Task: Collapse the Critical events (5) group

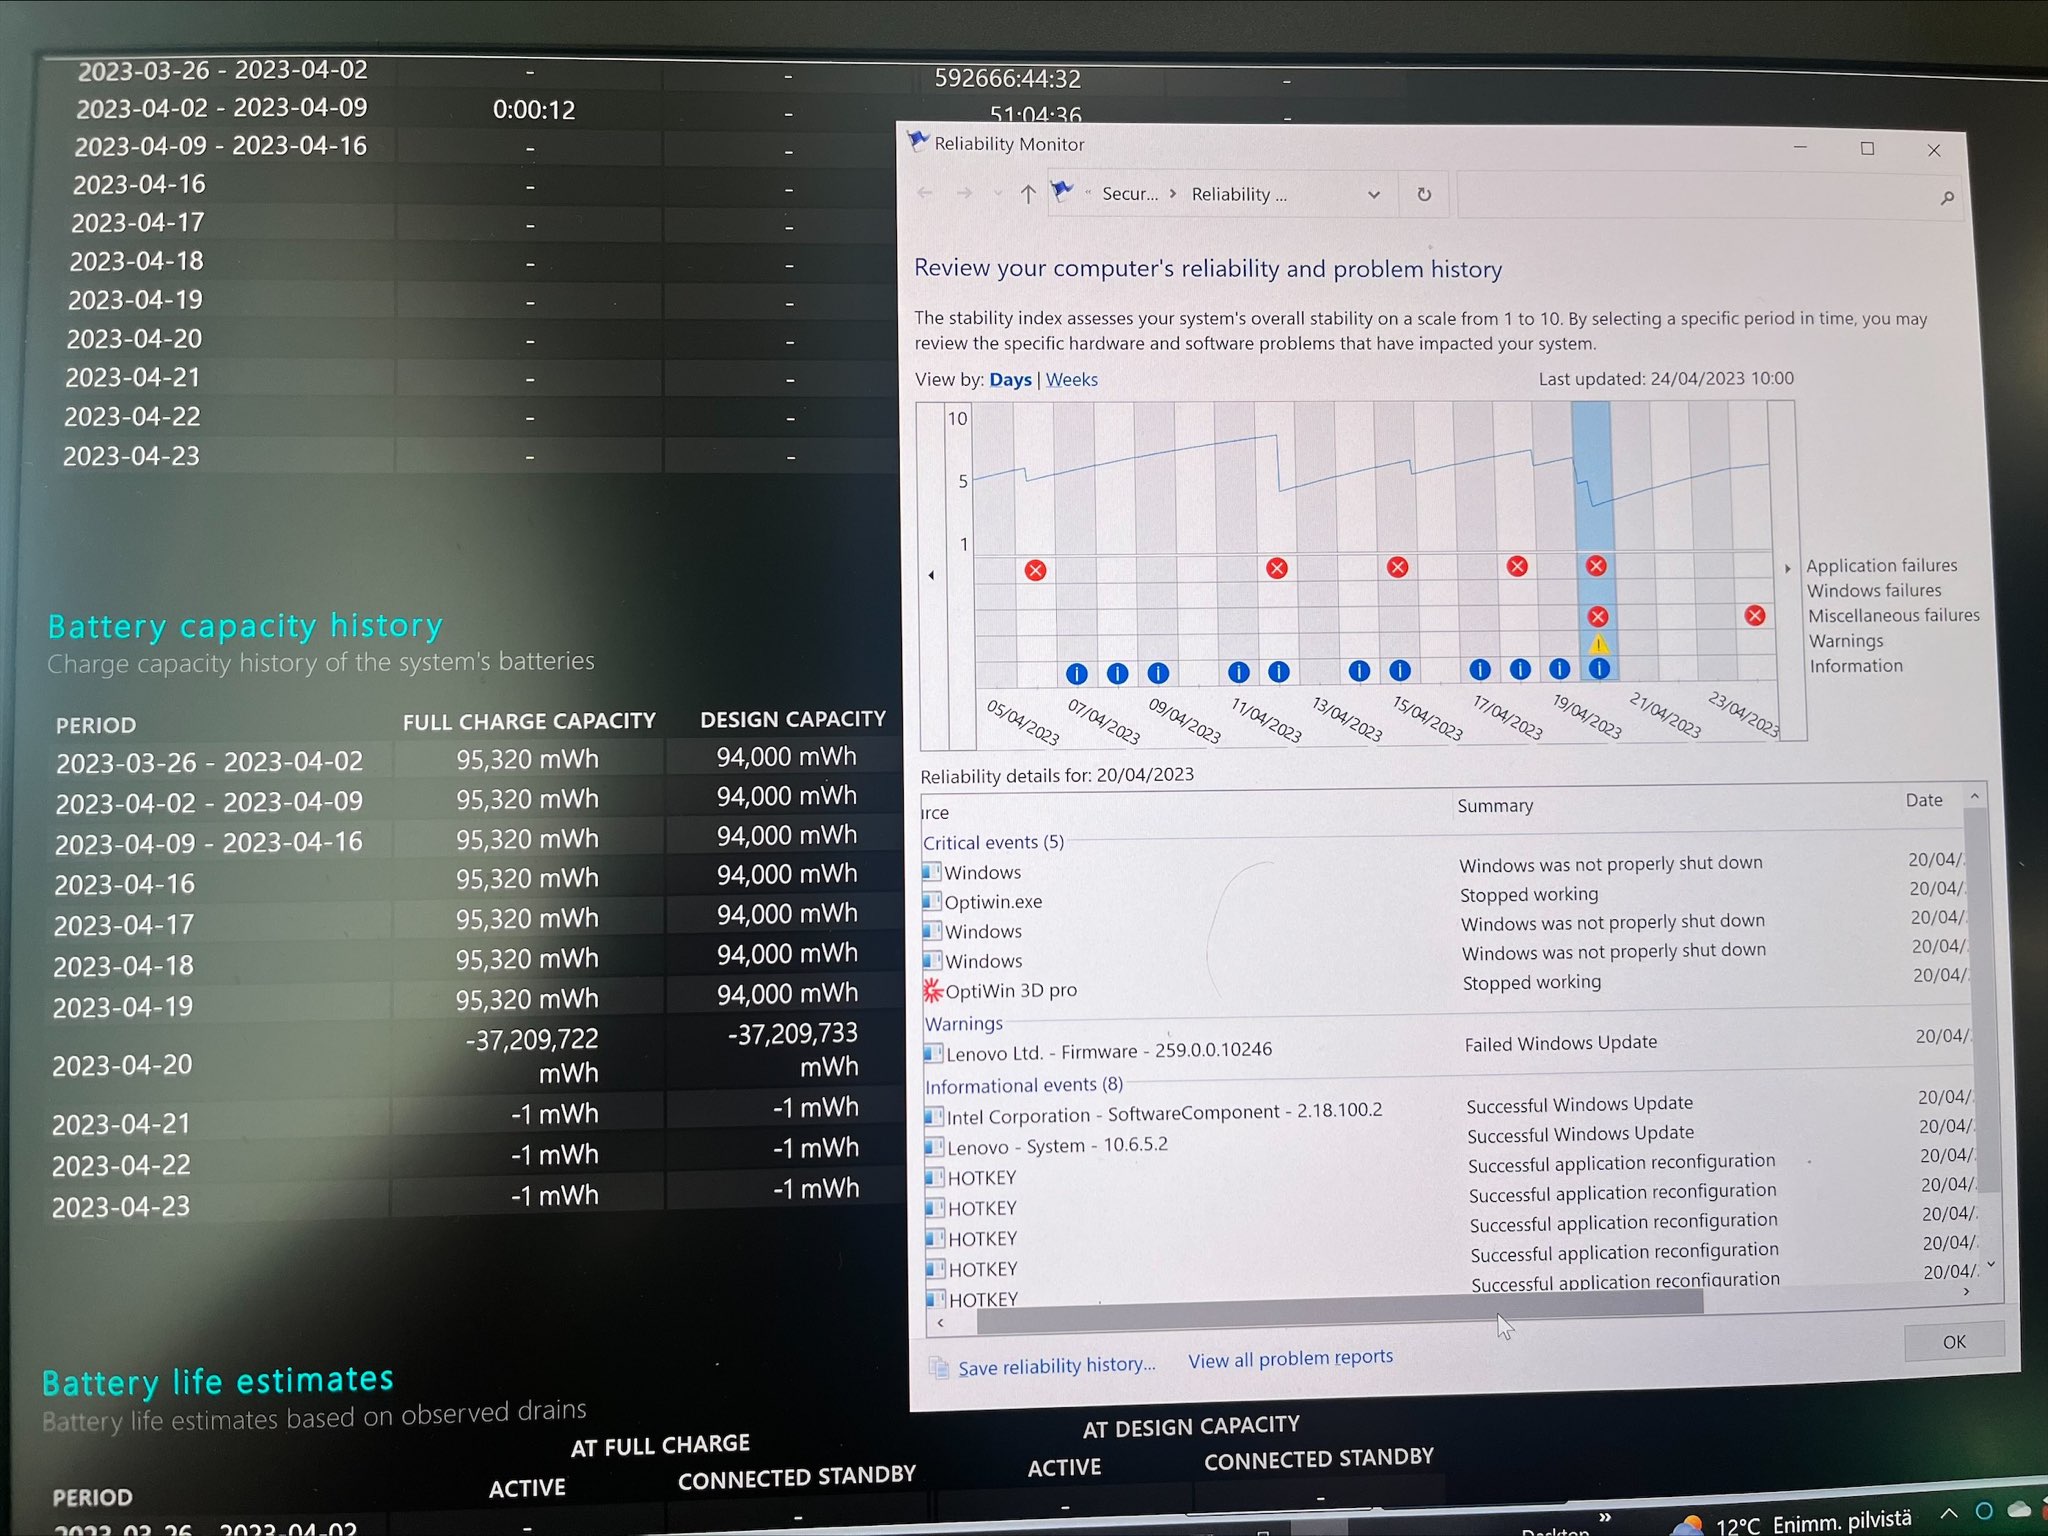Action: click(x=993, y=842)
